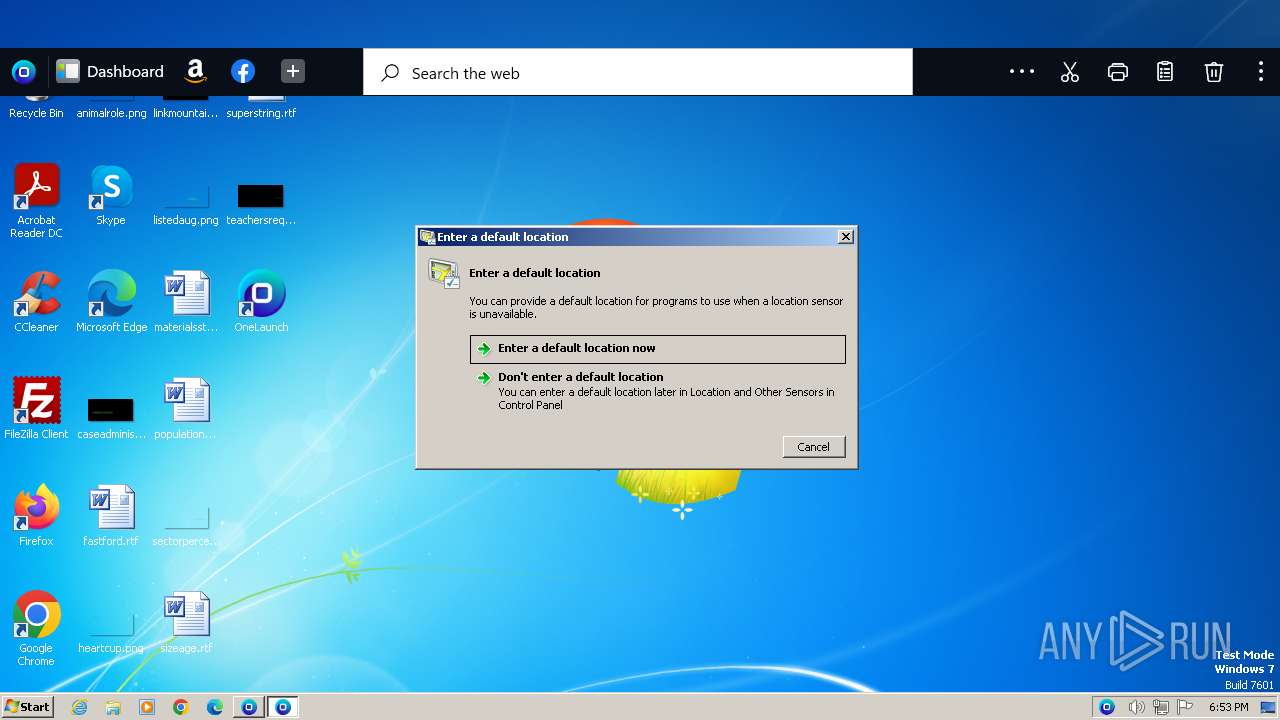This screenshot has height=720, width=1280.
Task: Select the scissors snipping tool icon
Action: [1070, 72]
